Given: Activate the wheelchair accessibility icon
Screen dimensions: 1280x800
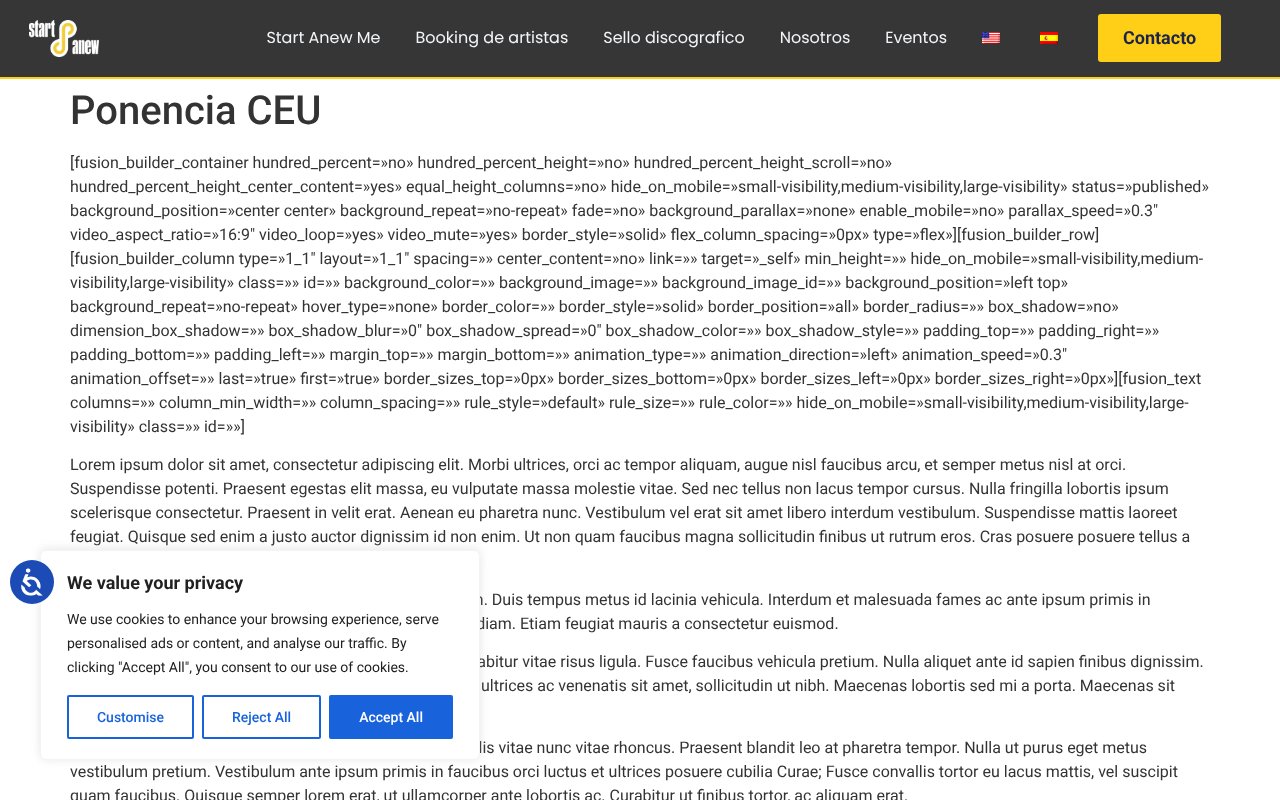Looking at the screenshot, I should coord(32,582).
